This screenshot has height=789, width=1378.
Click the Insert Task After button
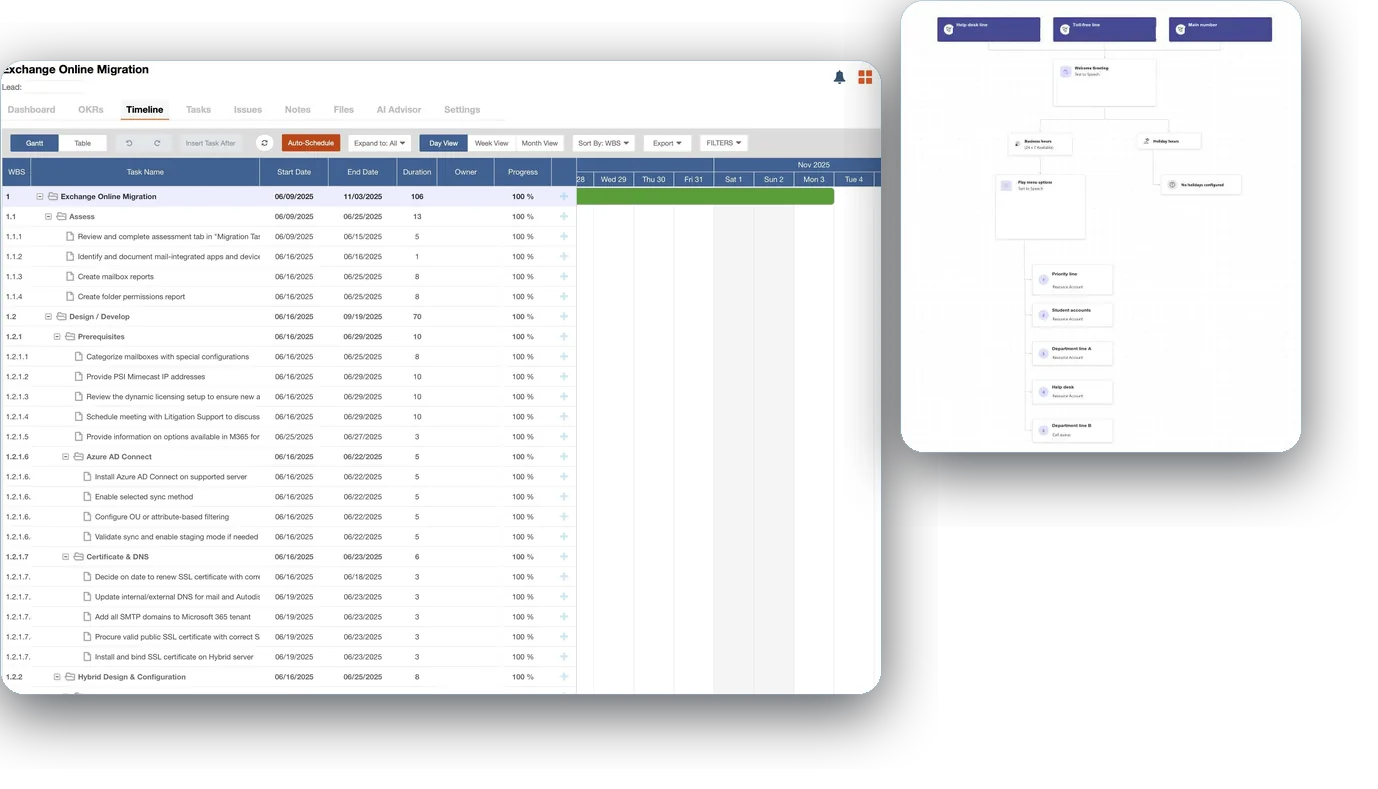click(x=211, y=143)
